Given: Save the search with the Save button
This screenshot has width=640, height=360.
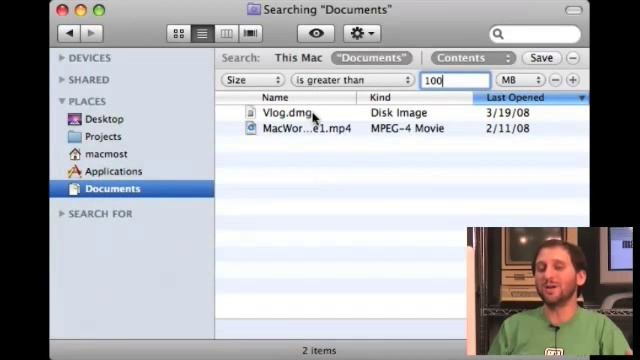Looking at the screenshot, I should (x=542, y=58).
